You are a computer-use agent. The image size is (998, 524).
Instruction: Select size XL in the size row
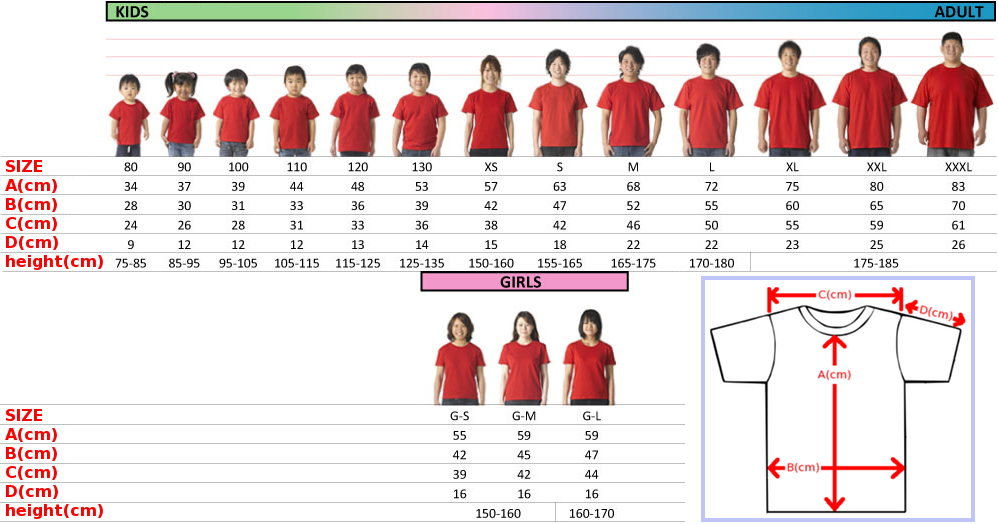792,167
